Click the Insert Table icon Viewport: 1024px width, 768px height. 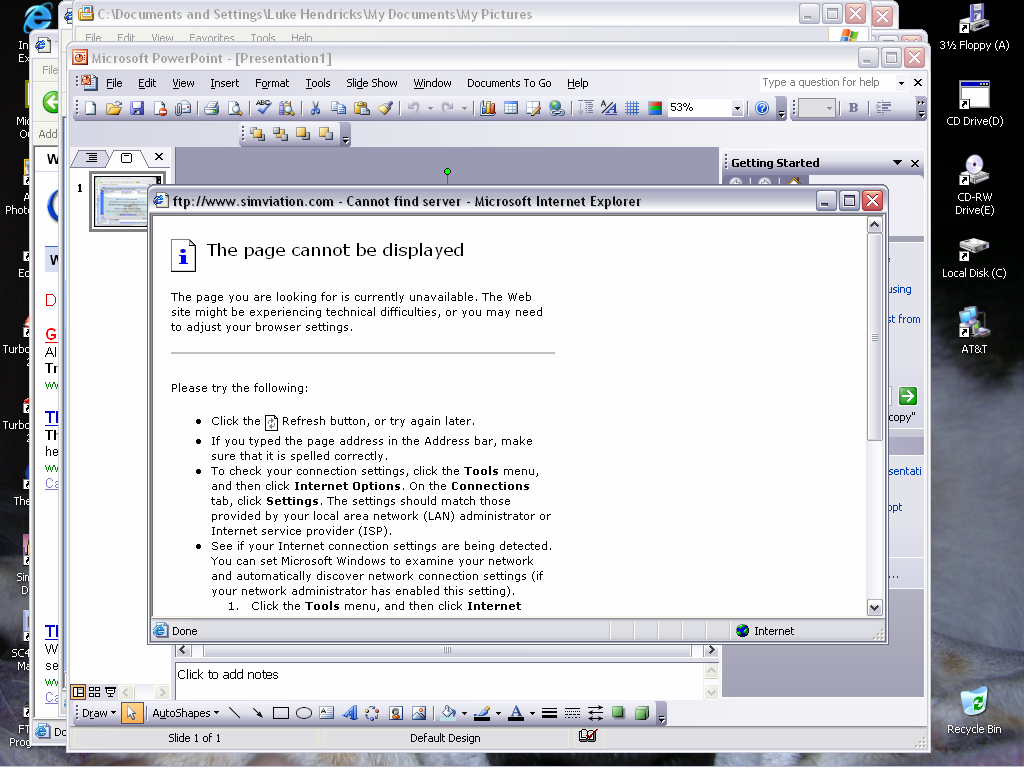click(511, 108)
